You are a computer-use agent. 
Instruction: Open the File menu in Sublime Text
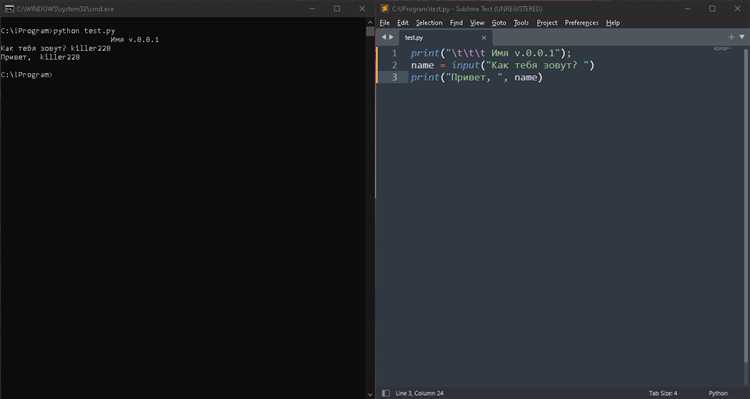pyautogui.click(x=385, y=22)
